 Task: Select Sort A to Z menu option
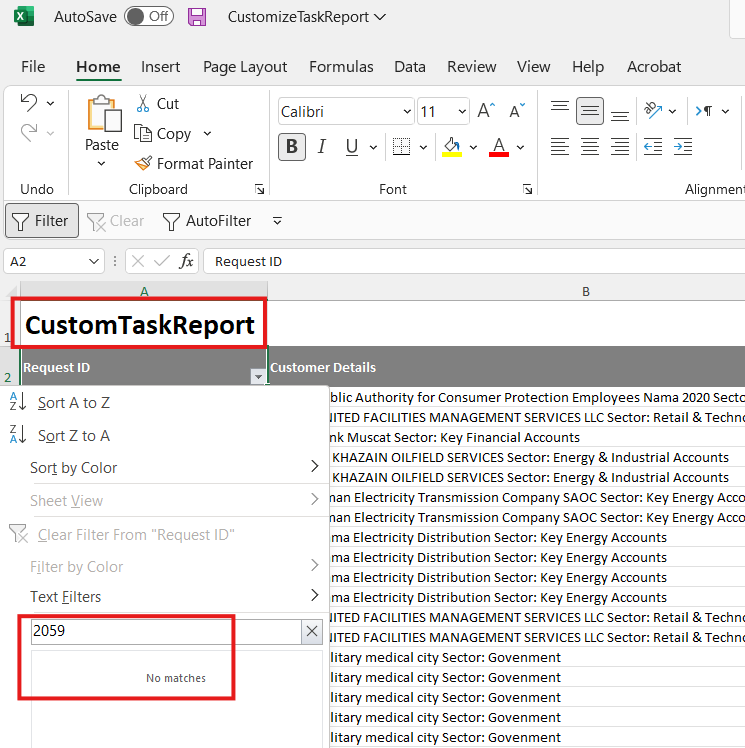tap(73, 403)
